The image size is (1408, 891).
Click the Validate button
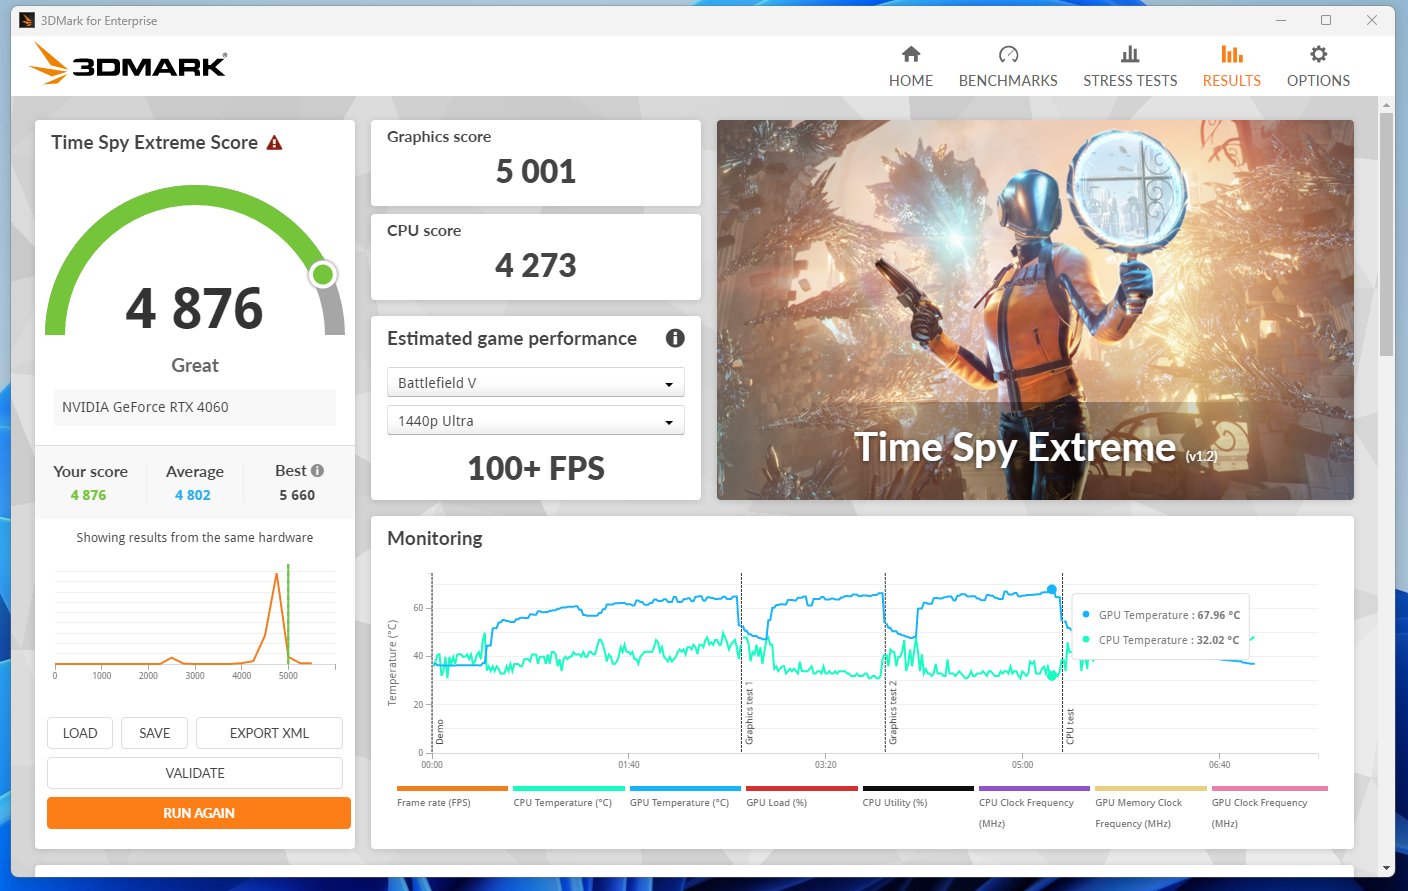[x=195, y=773]
